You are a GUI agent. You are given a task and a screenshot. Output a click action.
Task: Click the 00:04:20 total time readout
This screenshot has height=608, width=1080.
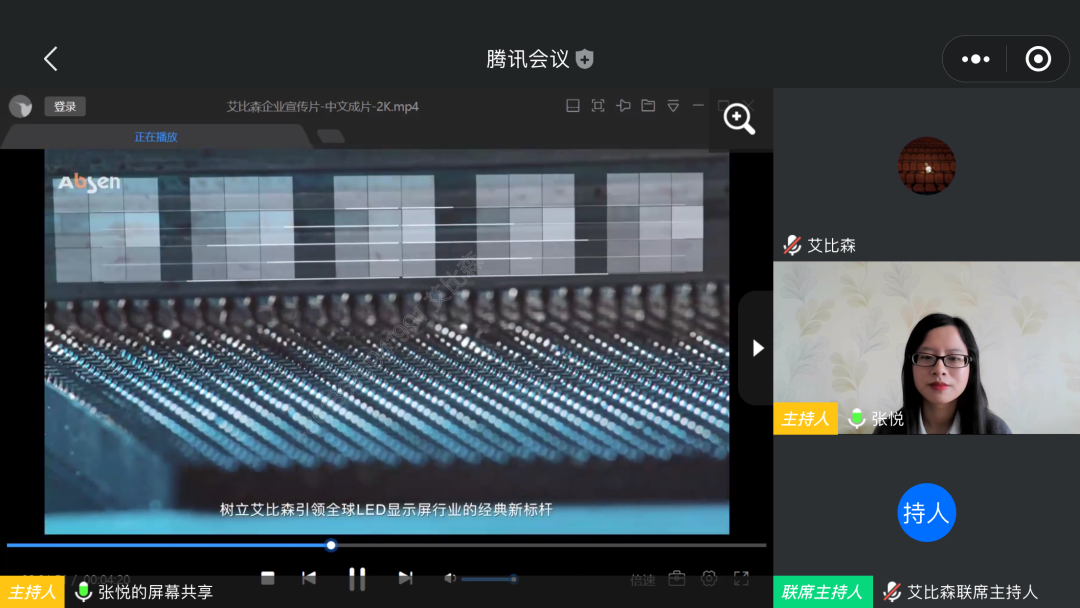106,579
